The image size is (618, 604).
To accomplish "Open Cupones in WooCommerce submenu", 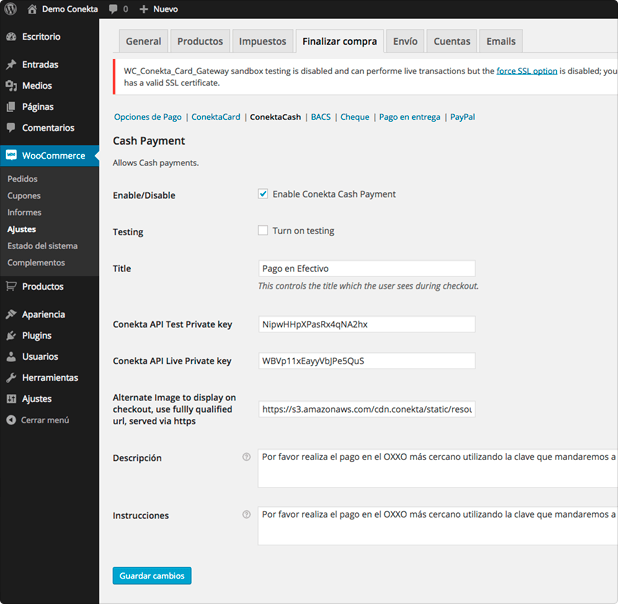I will 24,196.
